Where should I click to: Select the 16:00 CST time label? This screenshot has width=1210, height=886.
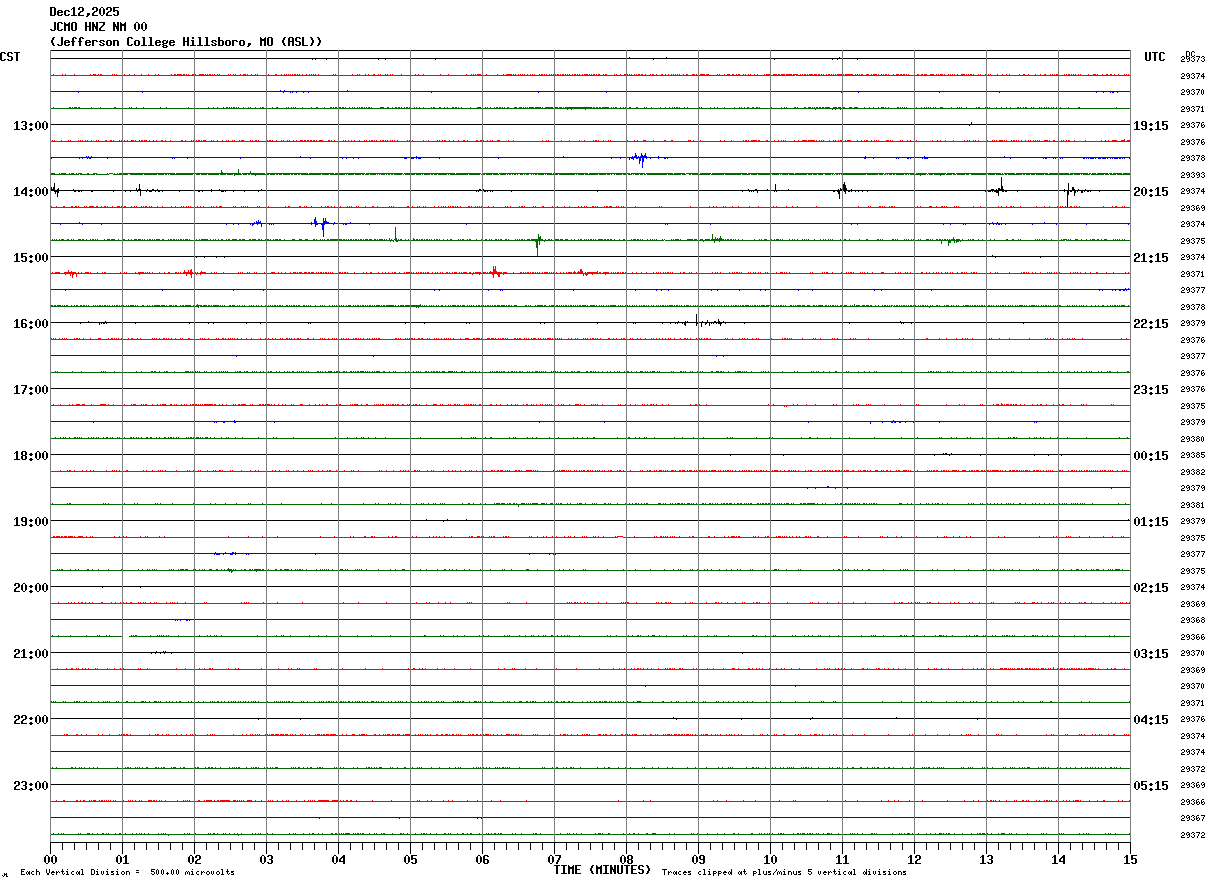click(x=30, y=324)
